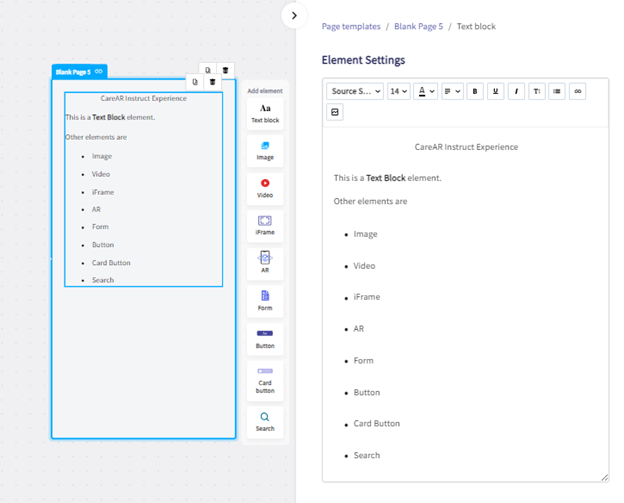
Task: Click the 'AR' bullet in editor
Action: [x=359, y=329]
